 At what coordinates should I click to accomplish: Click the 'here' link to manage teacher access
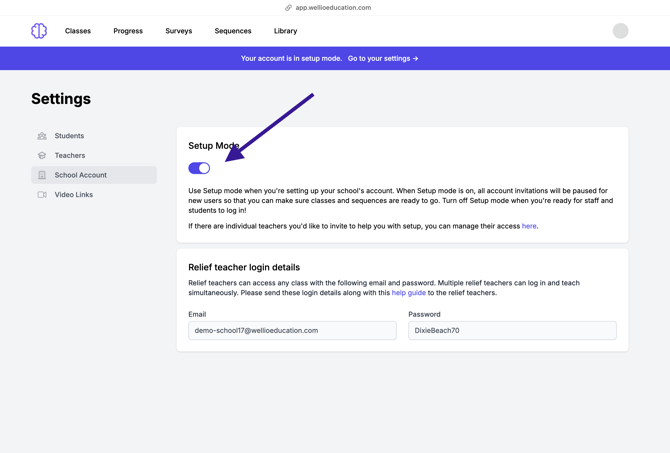tap(529, 226)
